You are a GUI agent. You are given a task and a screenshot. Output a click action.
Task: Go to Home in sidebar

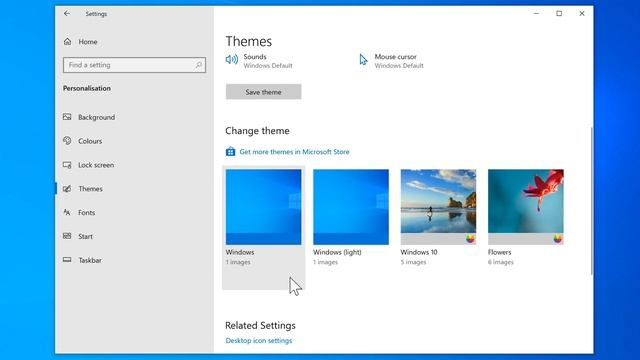coord(88,42)
